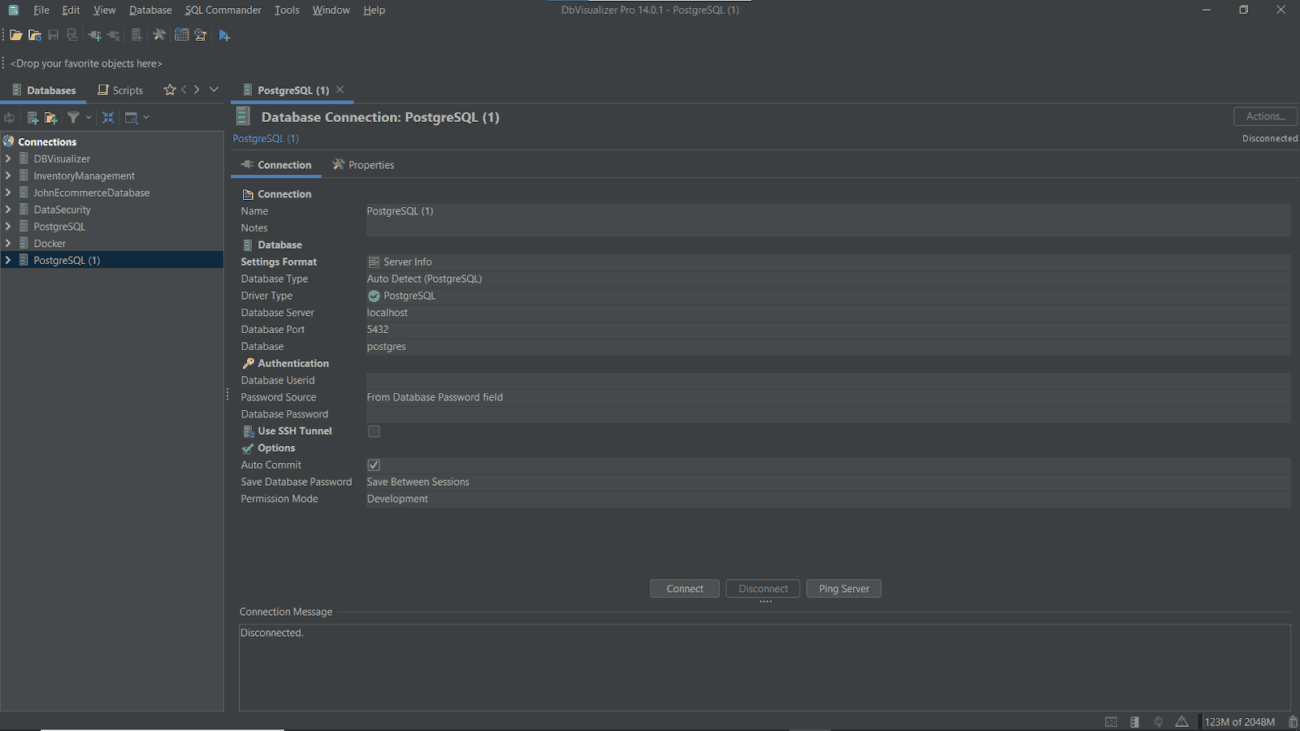Select the filter icon in the Databases panel

tap(74, 117)
